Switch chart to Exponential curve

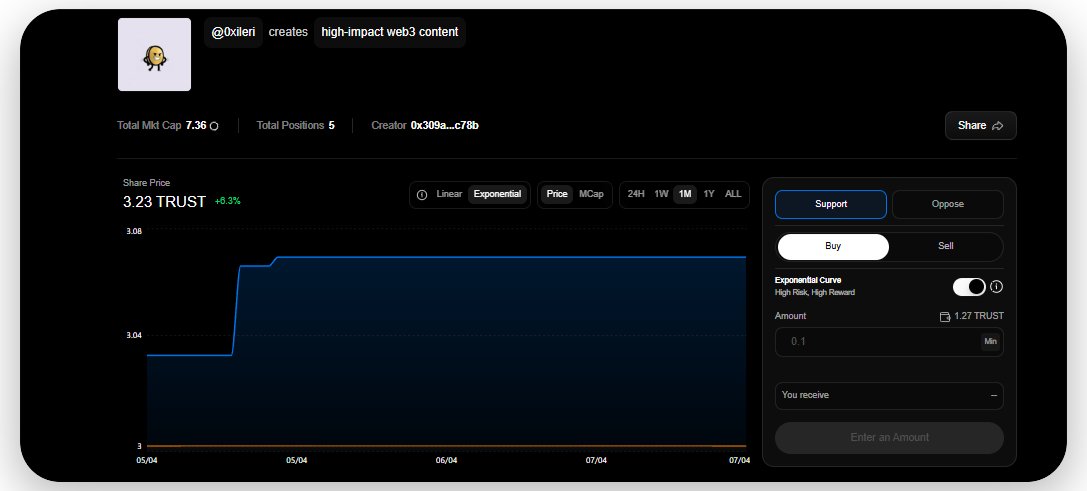pos(497,194)
